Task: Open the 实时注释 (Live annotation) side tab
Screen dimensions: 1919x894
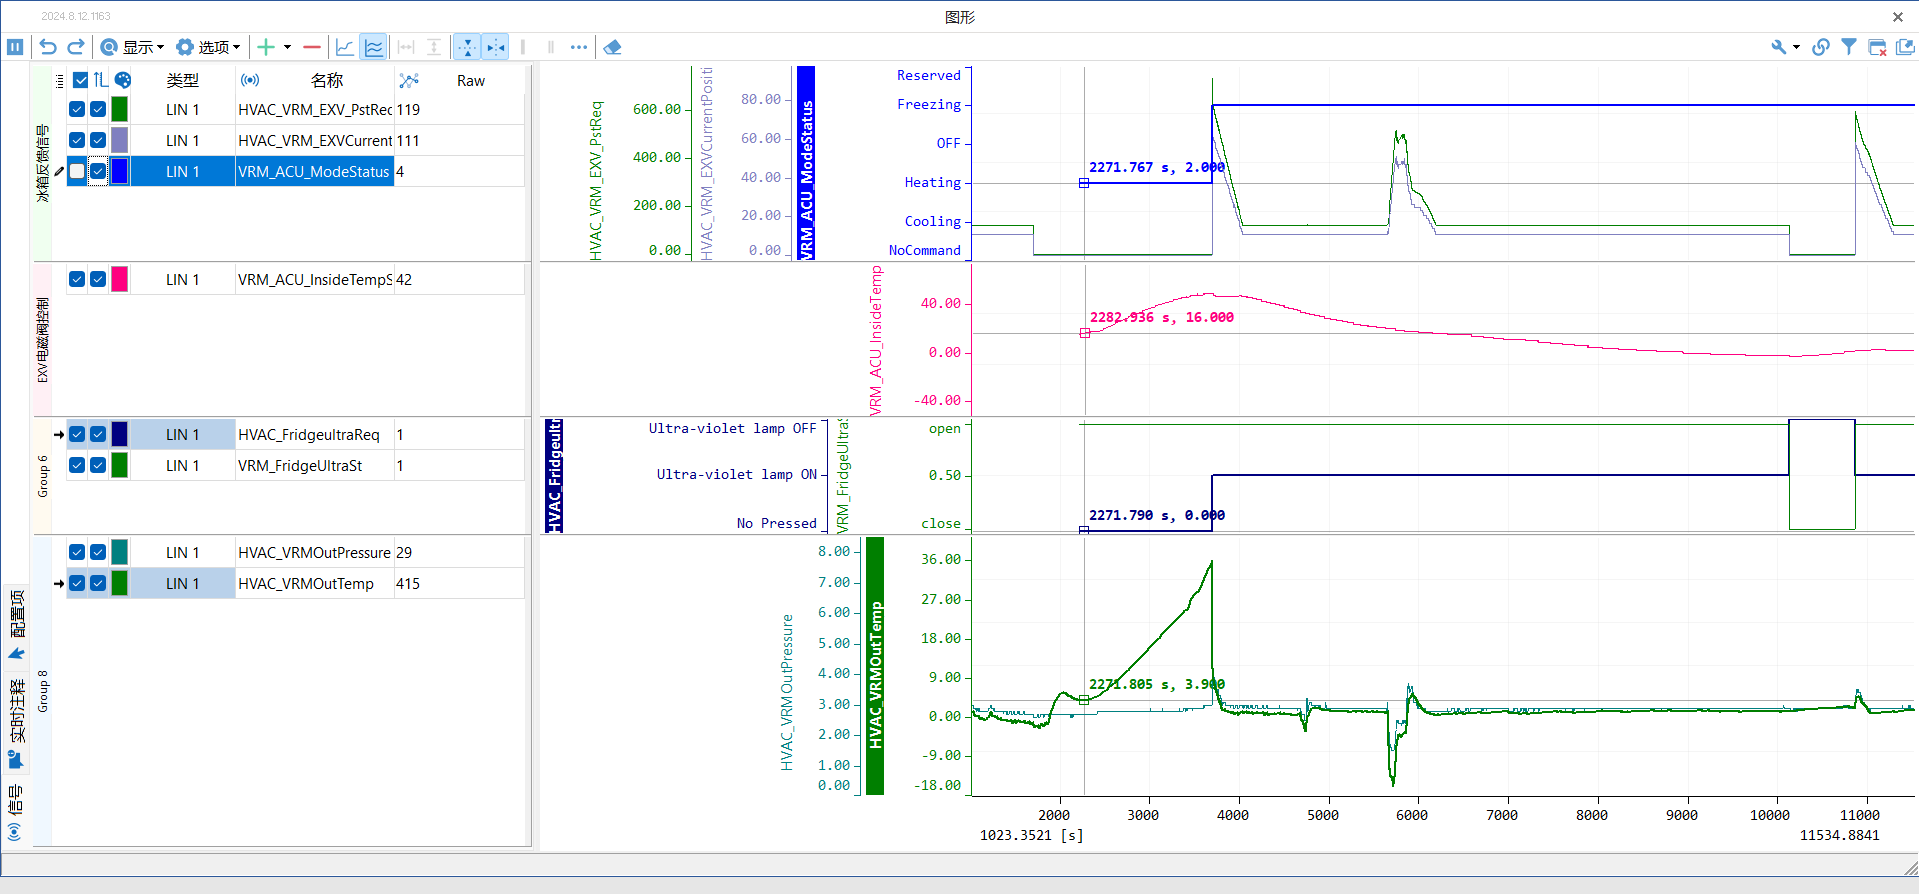Action: pos(16,723)
